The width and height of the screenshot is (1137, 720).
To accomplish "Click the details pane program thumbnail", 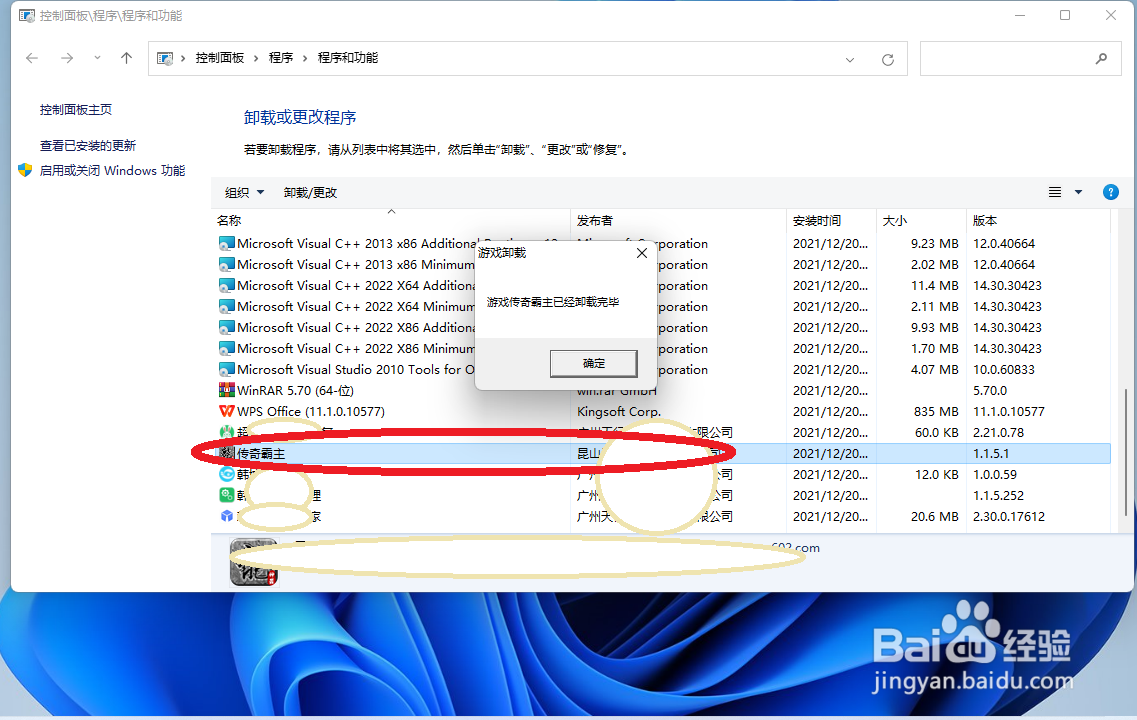I will [x=254, y=562].
